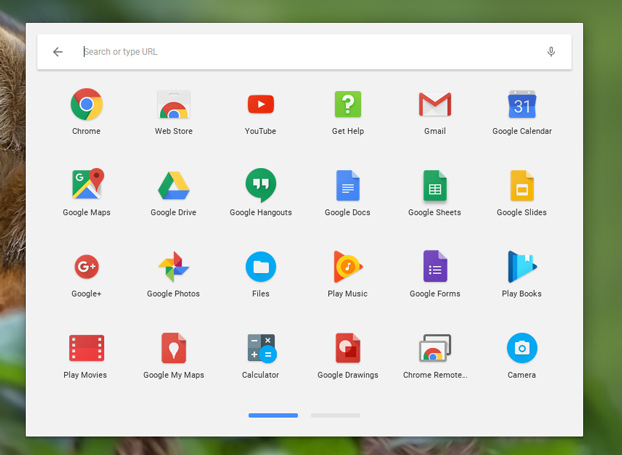Screen dimensions: 622x455
Task: Open the Calculator app
Action: (x=262, y=348)
